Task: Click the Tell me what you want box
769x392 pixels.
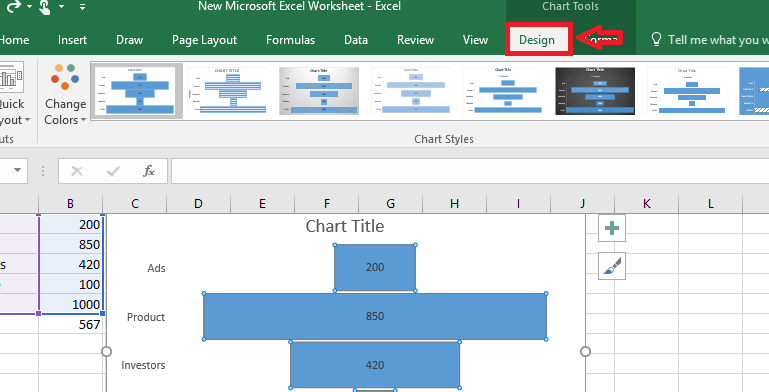Action: (x=709, y=40)
